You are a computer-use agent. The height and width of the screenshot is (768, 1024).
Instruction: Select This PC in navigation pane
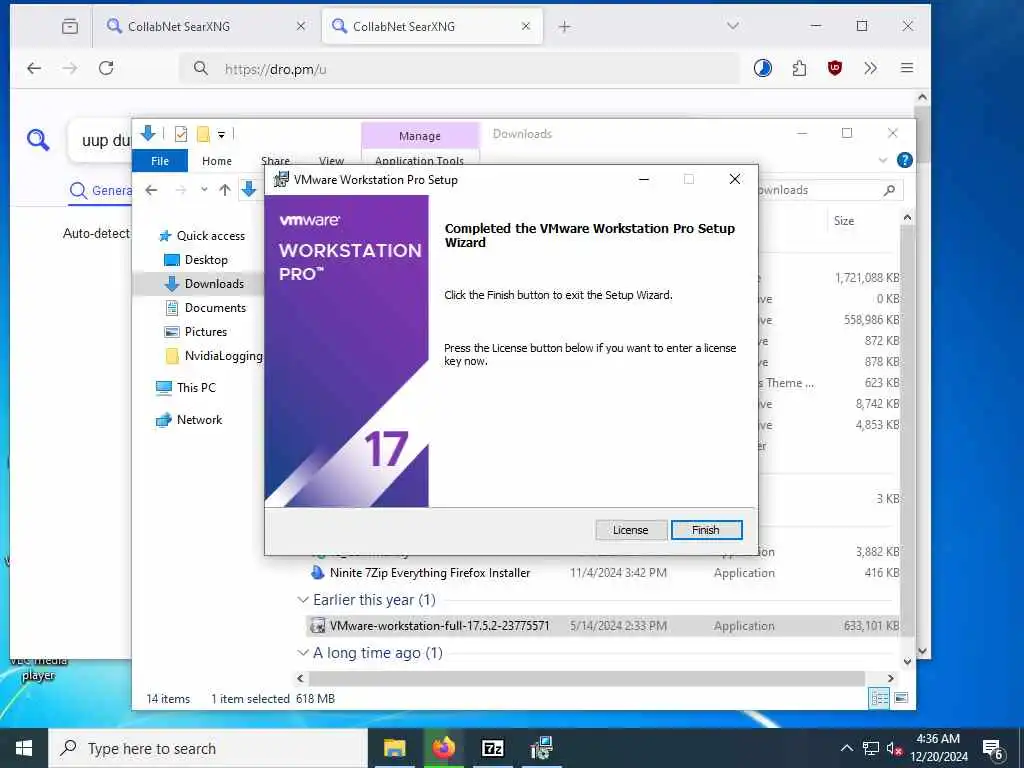196,388
